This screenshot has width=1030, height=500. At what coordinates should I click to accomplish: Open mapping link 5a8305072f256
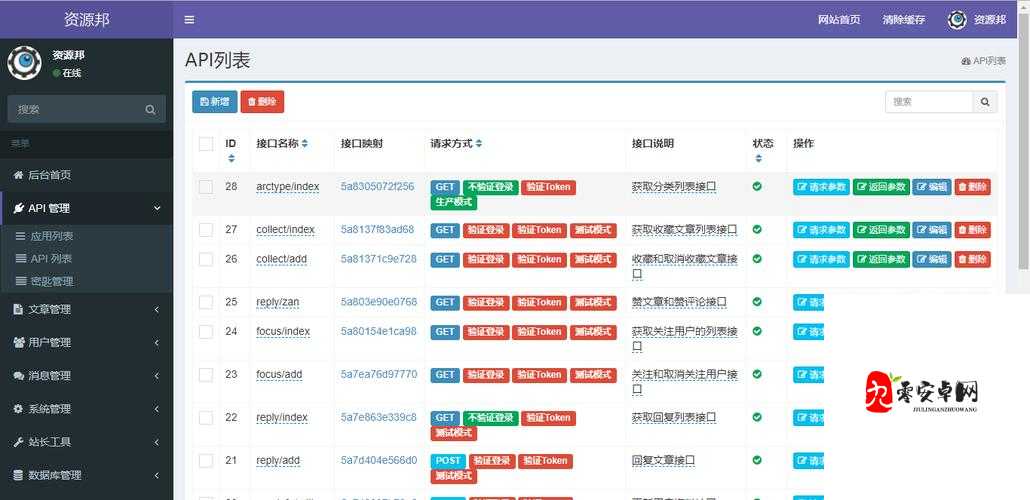[378, 187]
